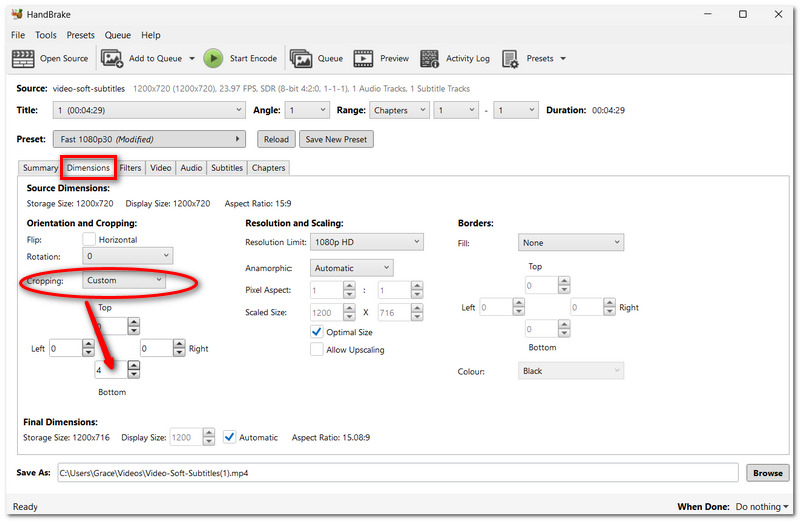Viewport: 800px width, 521px height.
Task: Increase the cropping Top value with up arrow
Action: point(134,322)
